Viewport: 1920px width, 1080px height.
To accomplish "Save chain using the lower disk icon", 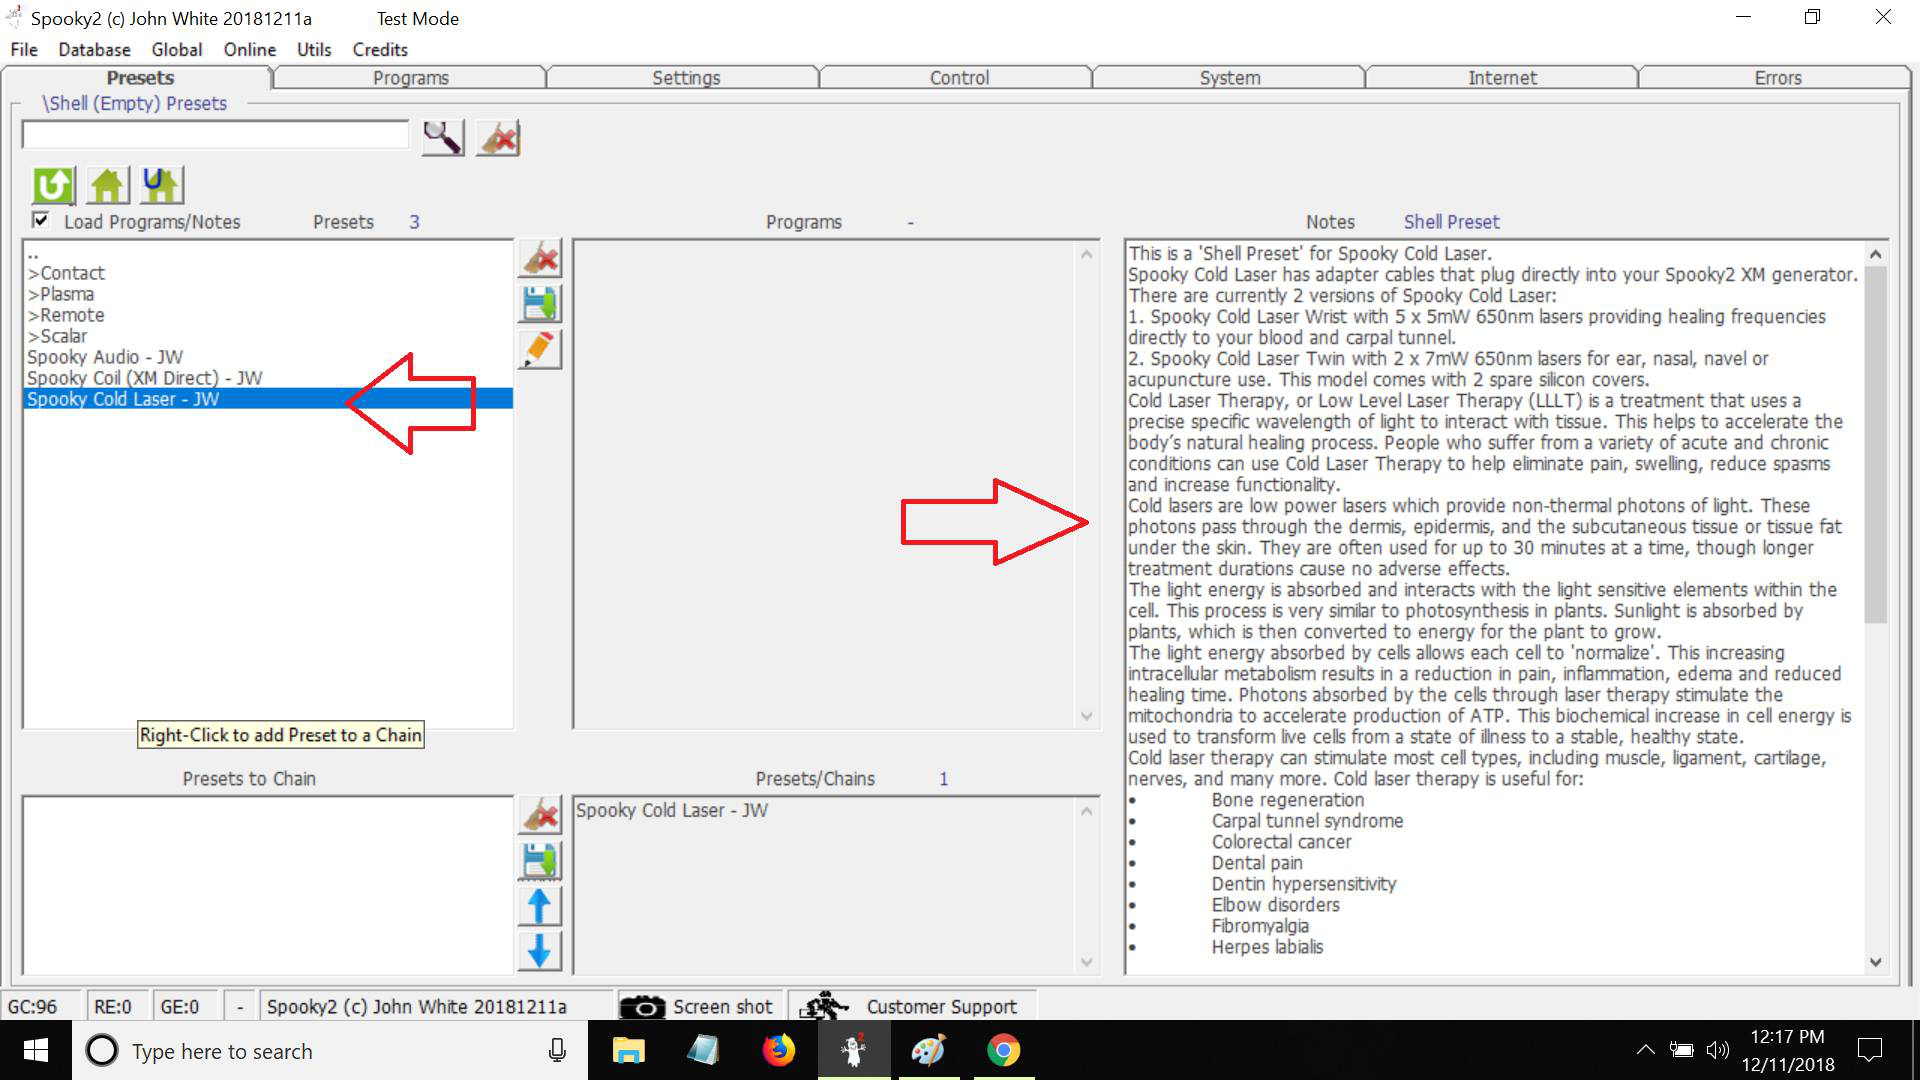I will click(x=540, y=861).
